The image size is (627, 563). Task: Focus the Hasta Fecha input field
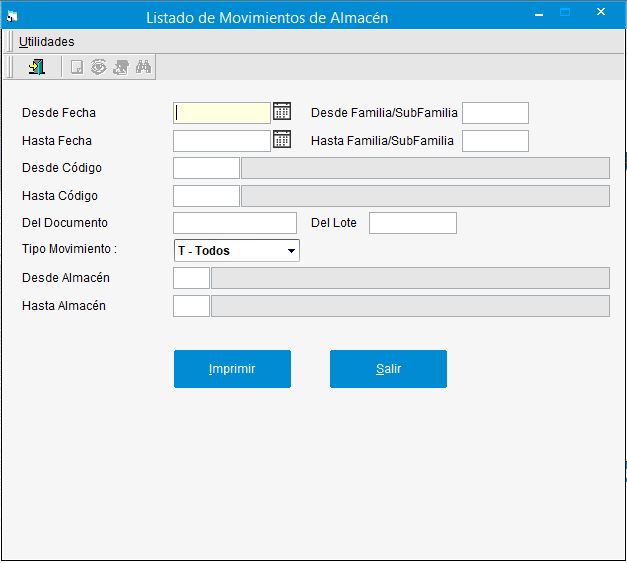222,141
